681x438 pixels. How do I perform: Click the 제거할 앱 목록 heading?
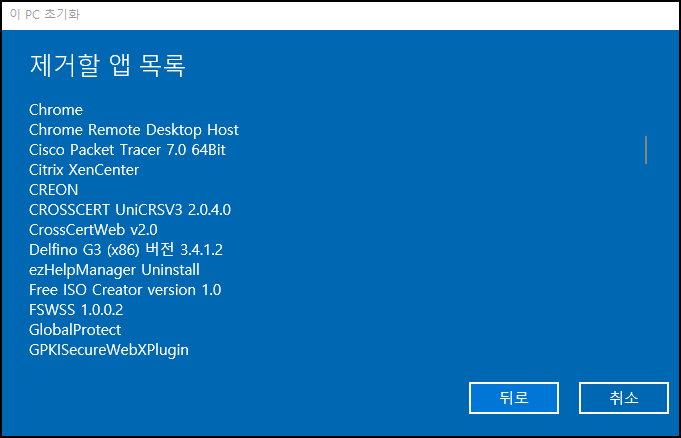107,66
